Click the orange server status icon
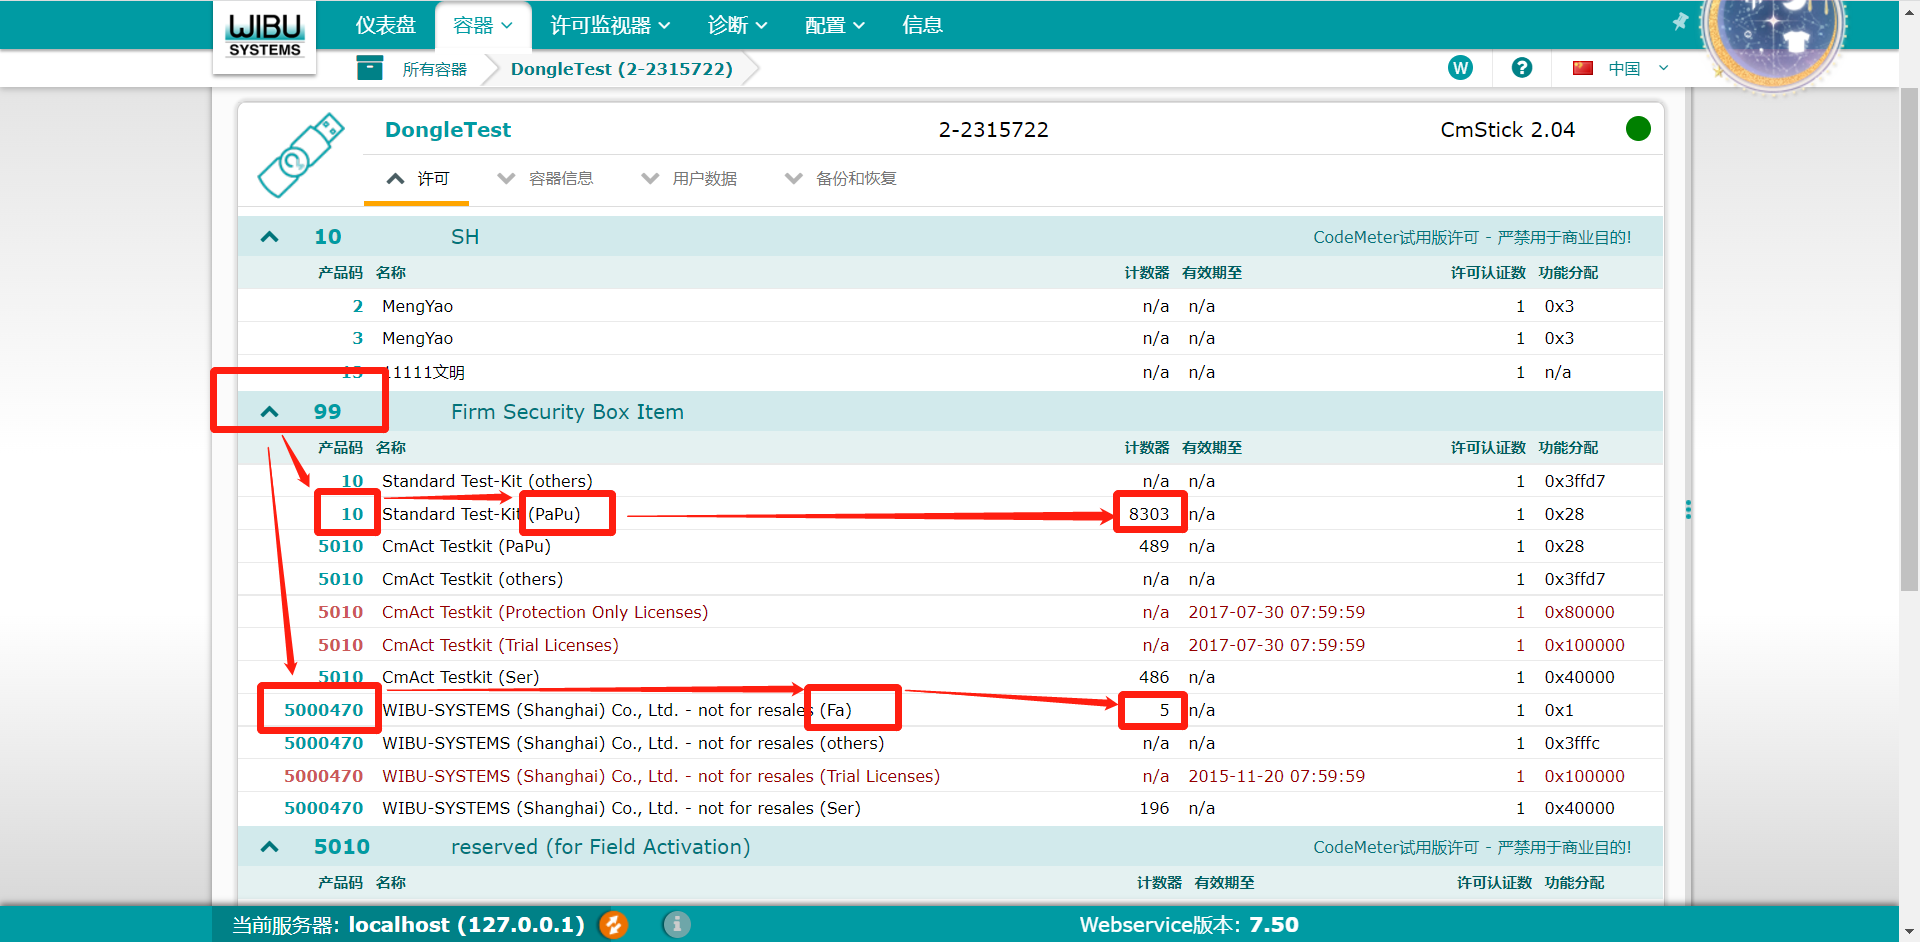Screen dimensions: 1920x942 [x=613, y=924]
